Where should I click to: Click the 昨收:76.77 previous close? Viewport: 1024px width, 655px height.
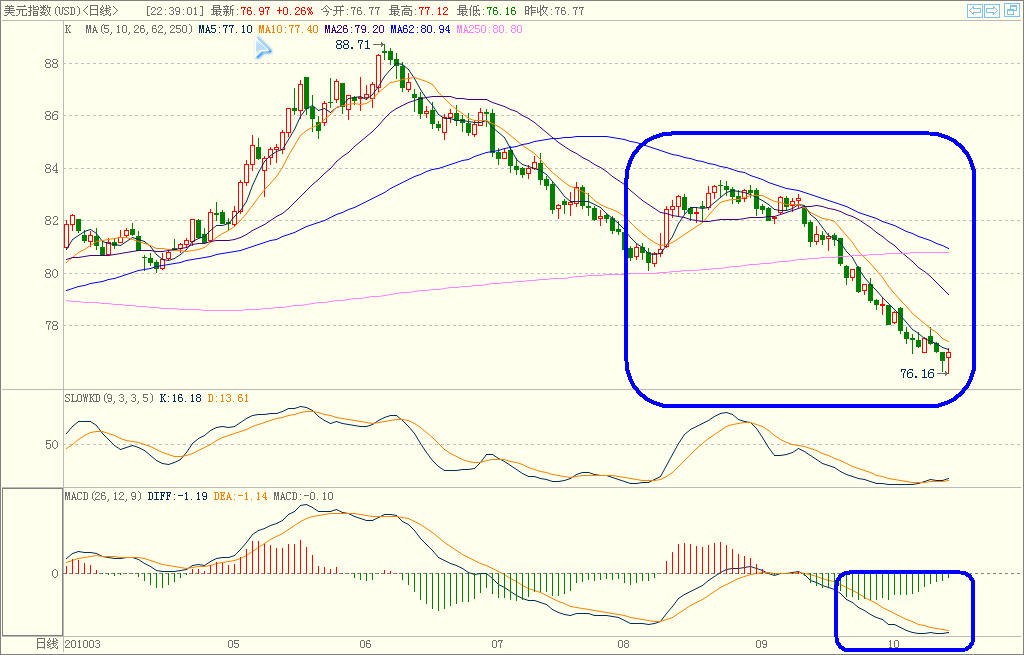pyautogui.click(x=554, y=11)
